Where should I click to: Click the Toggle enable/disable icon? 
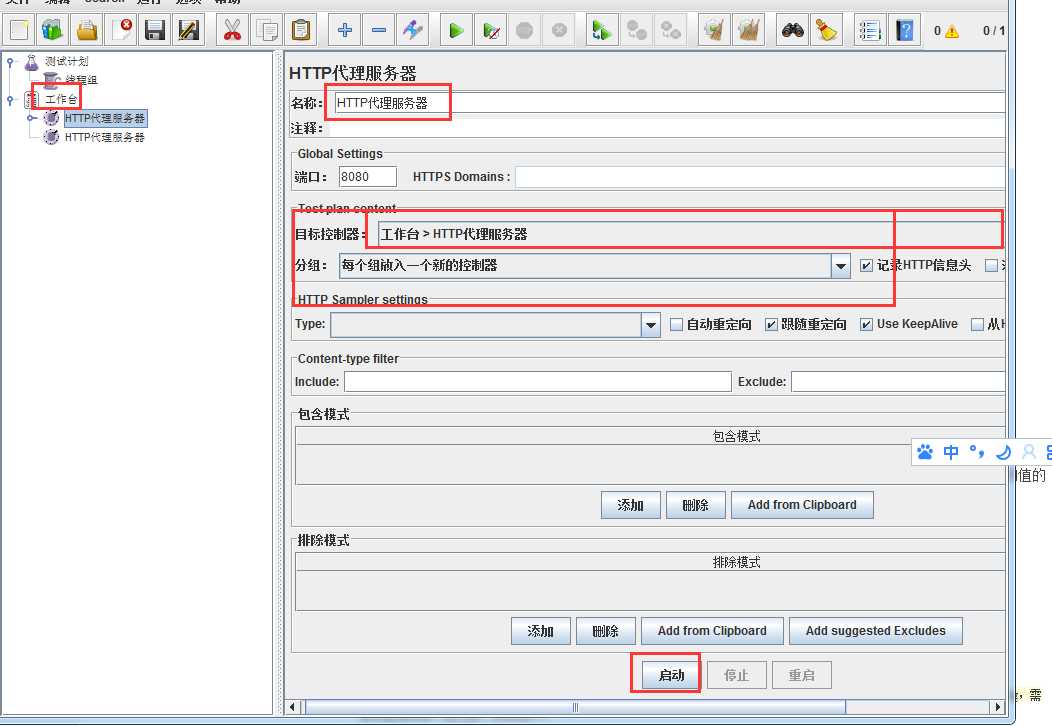coord(413,30)
